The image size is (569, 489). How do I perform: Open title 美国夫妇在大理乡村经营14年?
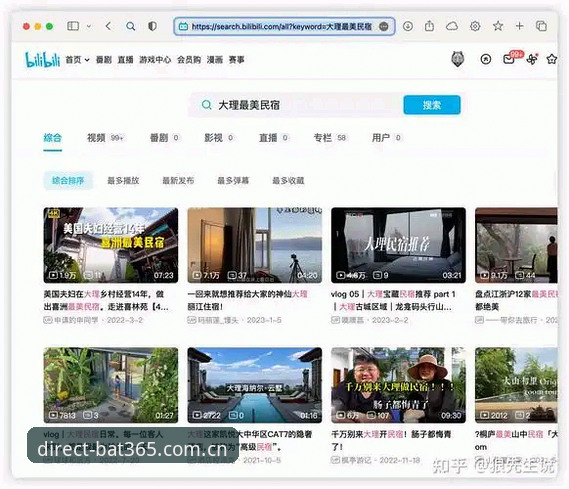[x=106, y=300]
